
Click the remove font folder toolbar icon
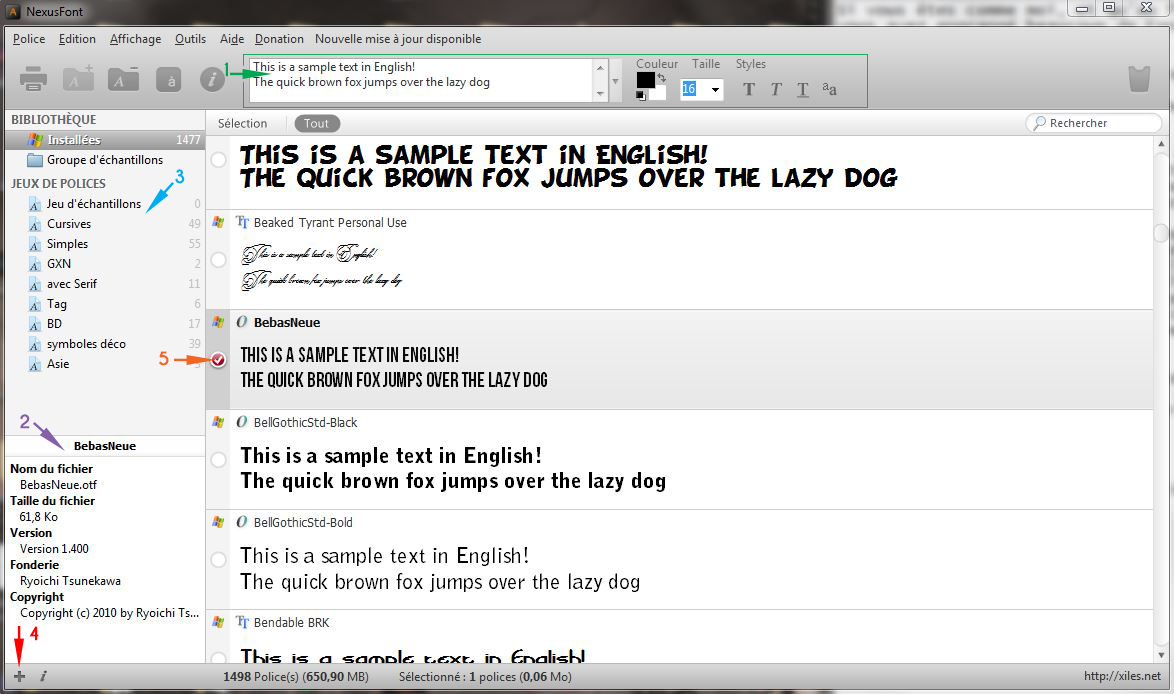(x=124, y=79)
